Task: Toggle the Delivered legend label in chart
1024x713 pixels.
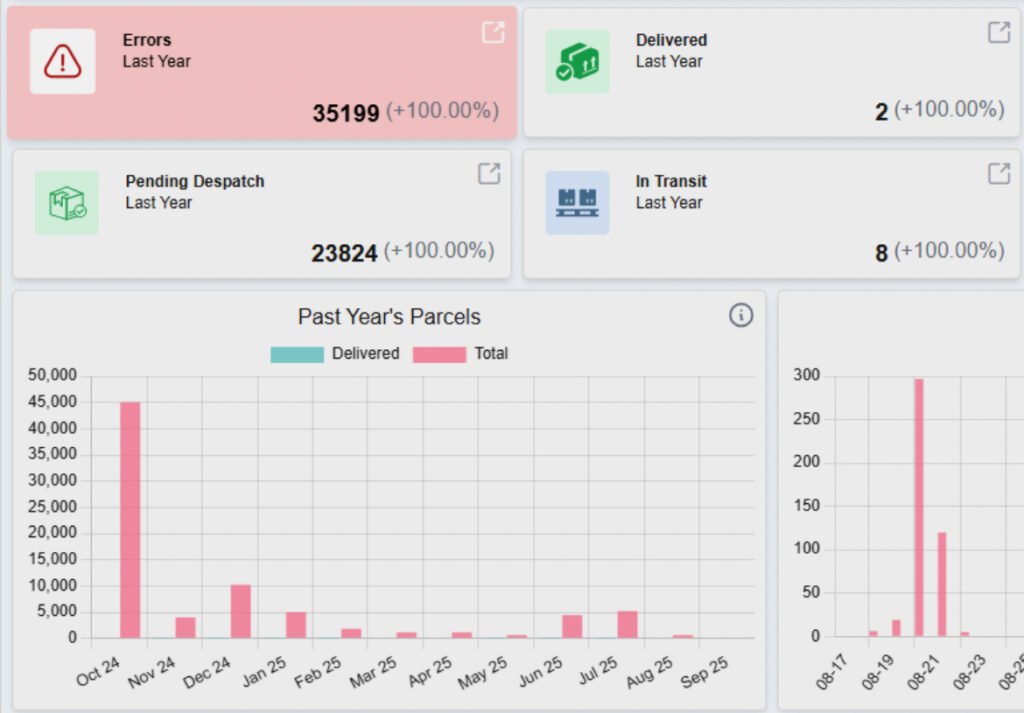Action: (x=365, y=354)
